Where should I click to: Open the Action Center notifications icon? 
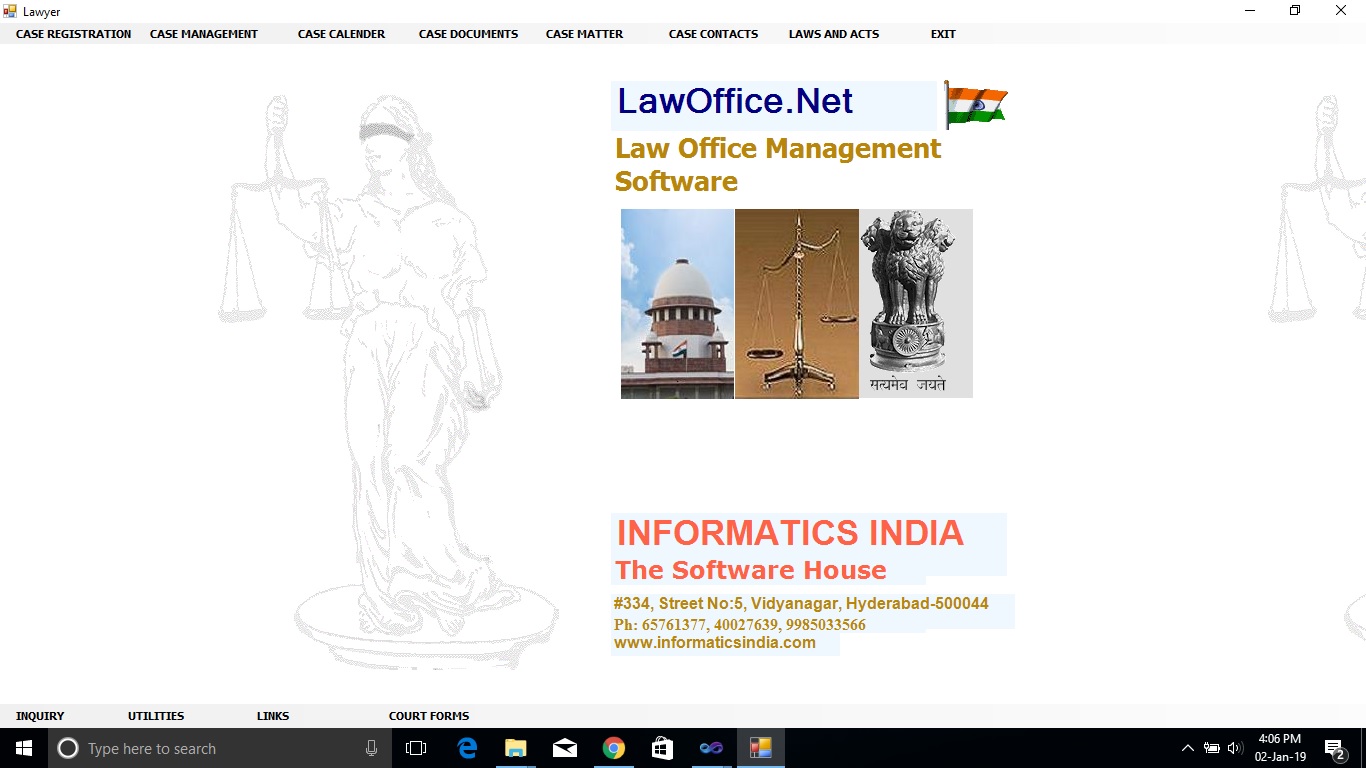point(1334,748)
